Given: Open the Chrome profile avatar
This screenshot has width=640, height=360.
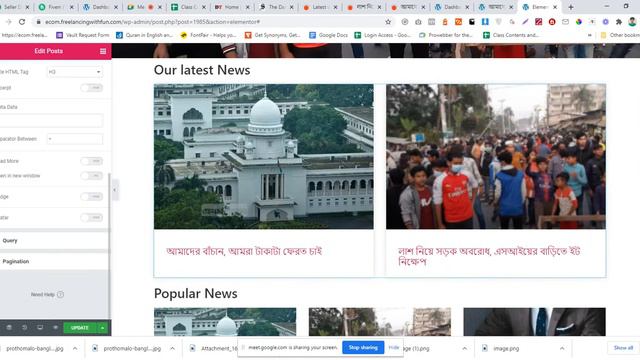Looking at the screenshot, I should pyautogui.click(x=632, y=22).
